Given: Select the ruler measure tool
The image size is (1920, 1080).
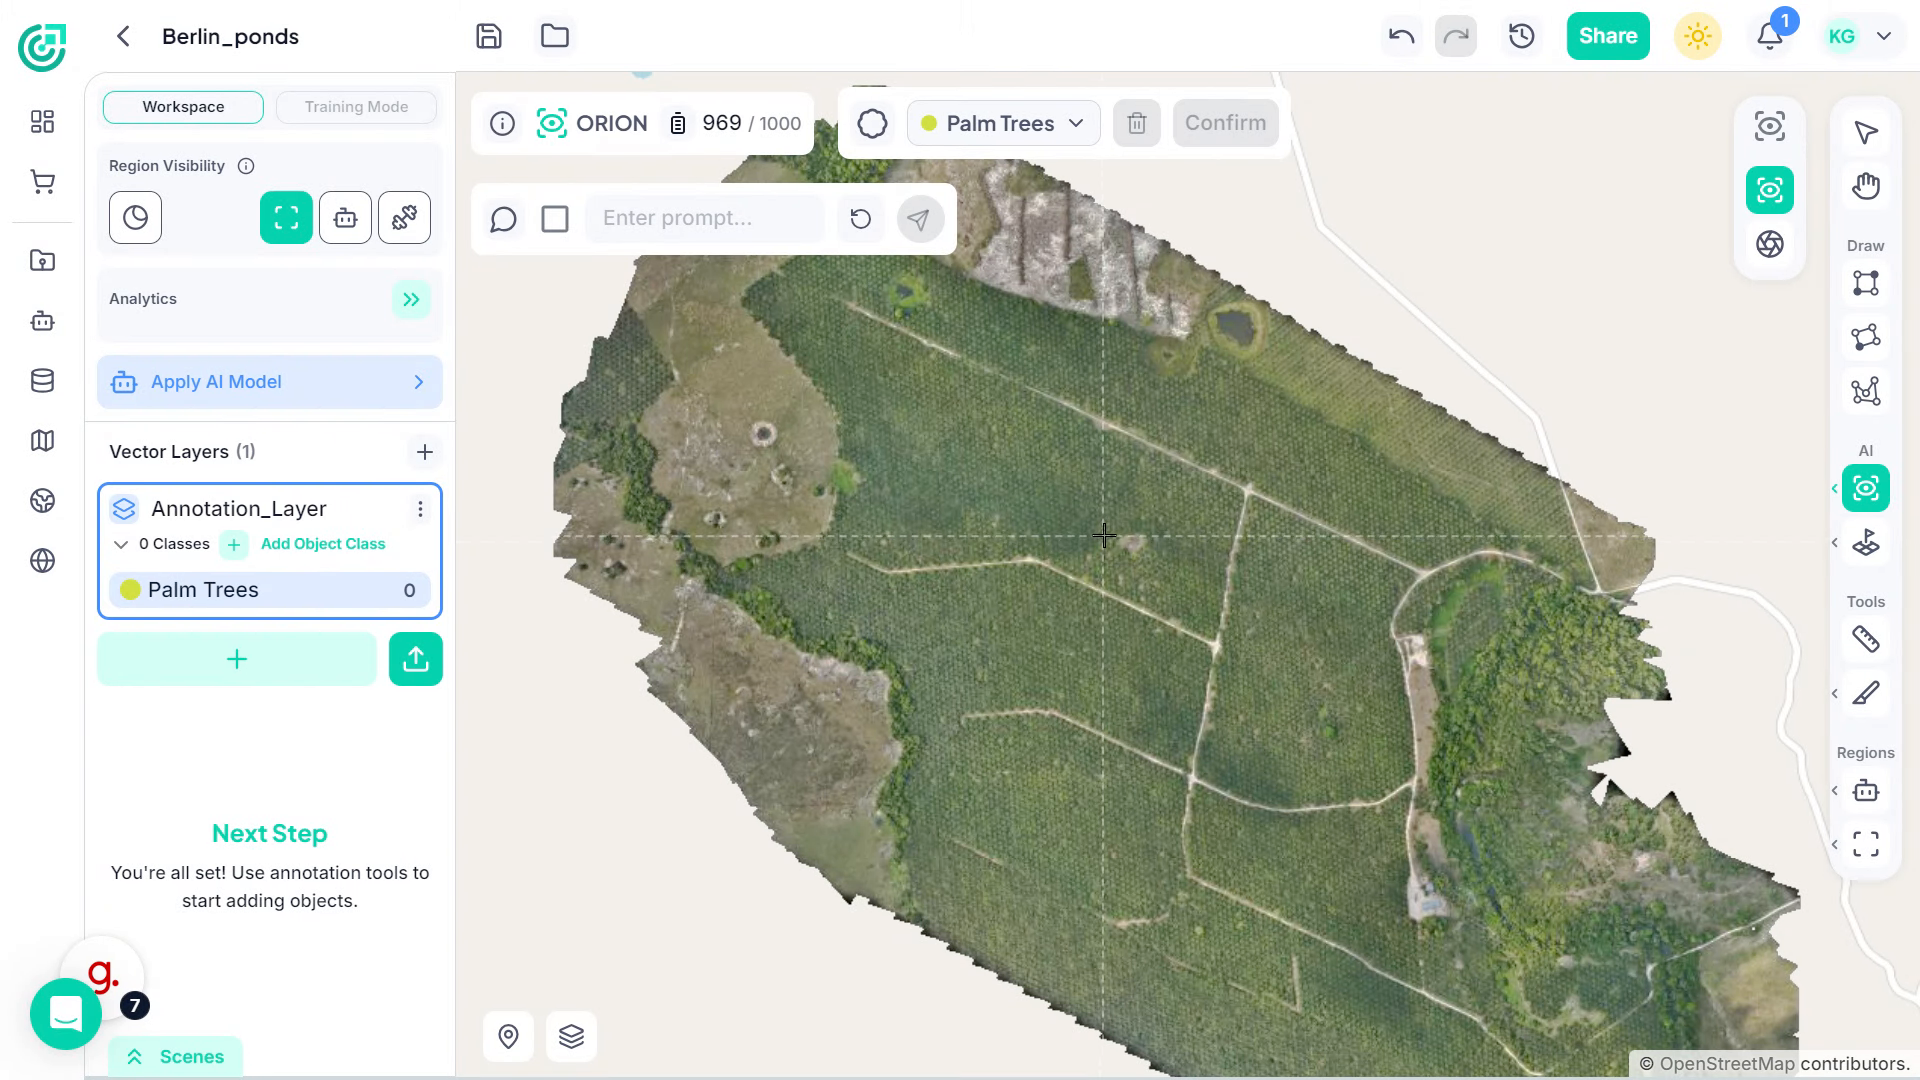Looking at the screenshot, I should pyautogui.click(x=1866, y=640).
